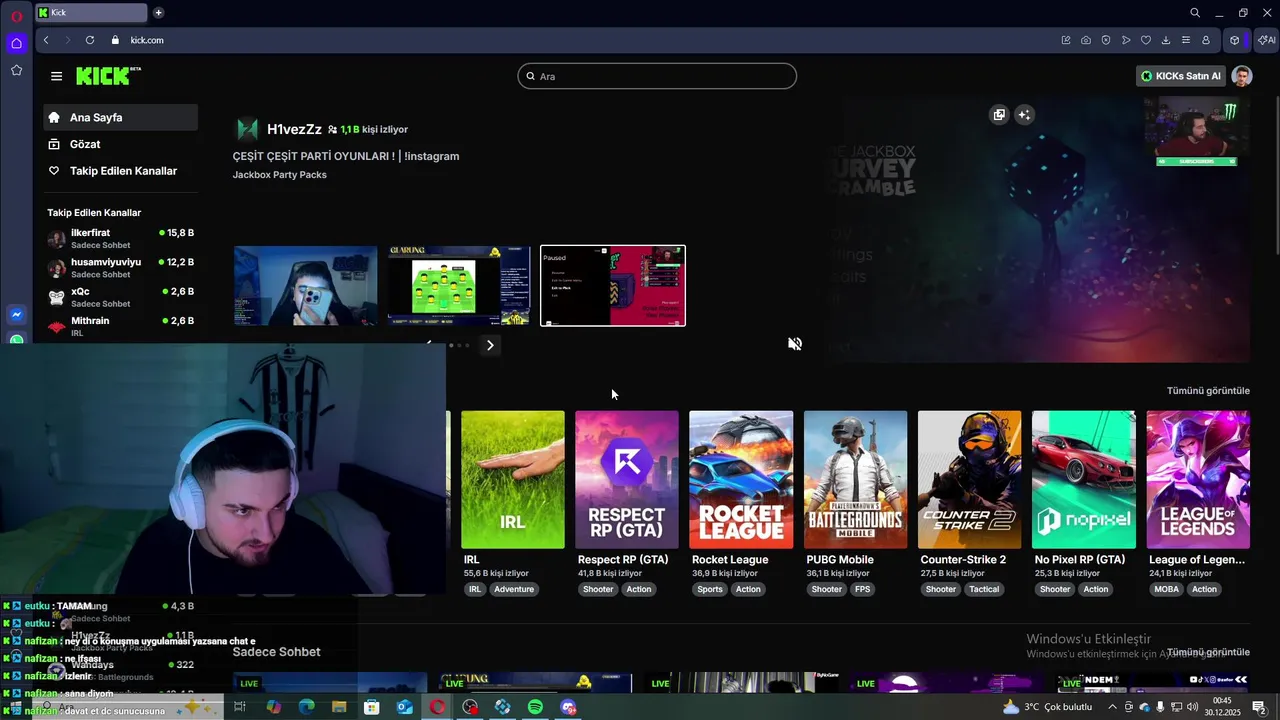Image resolution: width=1280 pixels, height=720 pixels.
Task: Click MOBA tag under League of Legends
Action: 1167,590
